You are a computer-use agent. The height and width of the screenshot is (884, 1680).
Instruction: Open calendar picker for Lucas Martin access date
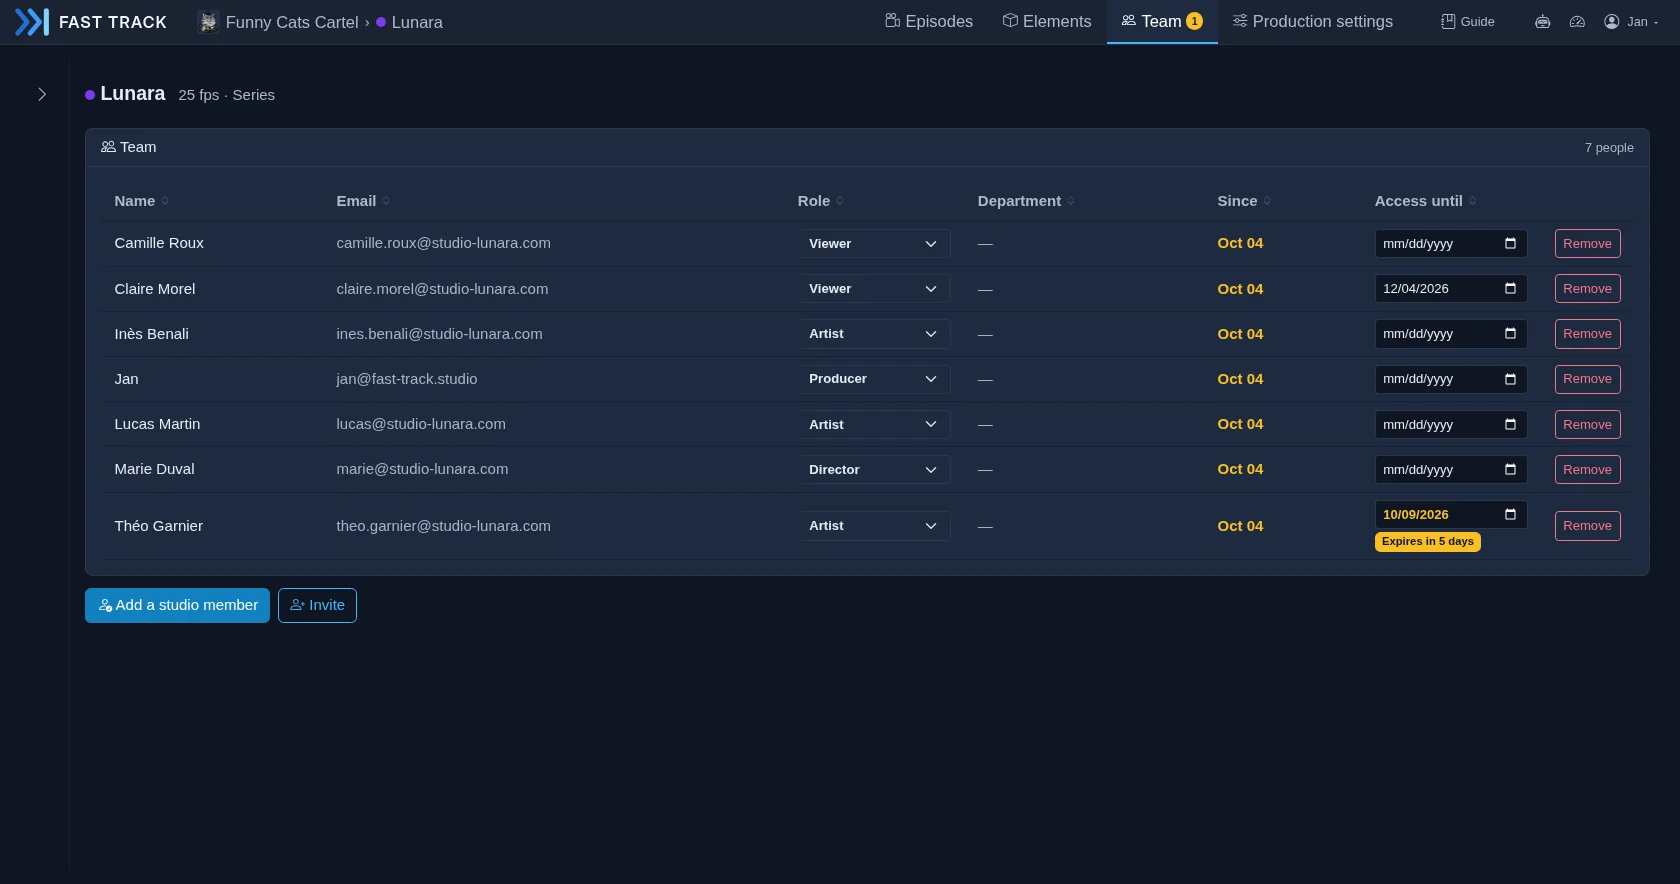pyautogui.click(x=1510, y=424)
